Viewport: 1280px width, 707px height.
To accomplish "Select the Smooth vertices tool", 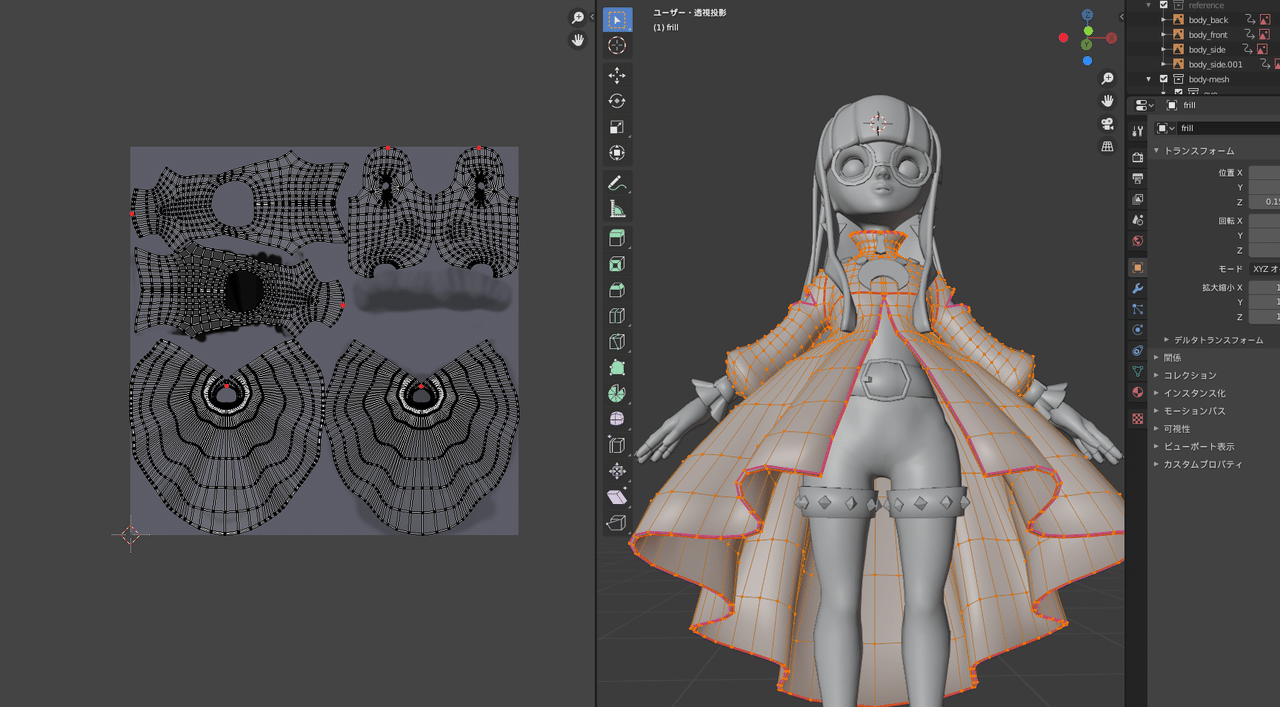I will pos(617,419).
